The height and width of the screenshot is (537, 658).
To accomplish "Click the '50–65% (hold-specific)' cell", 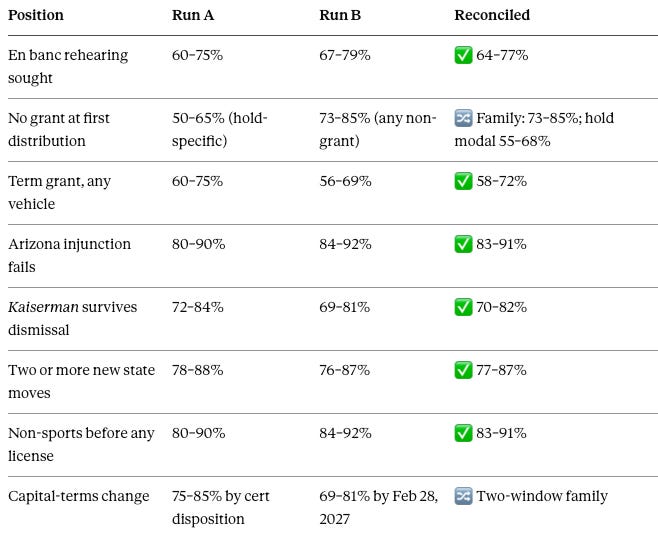I will pos(219,129).
